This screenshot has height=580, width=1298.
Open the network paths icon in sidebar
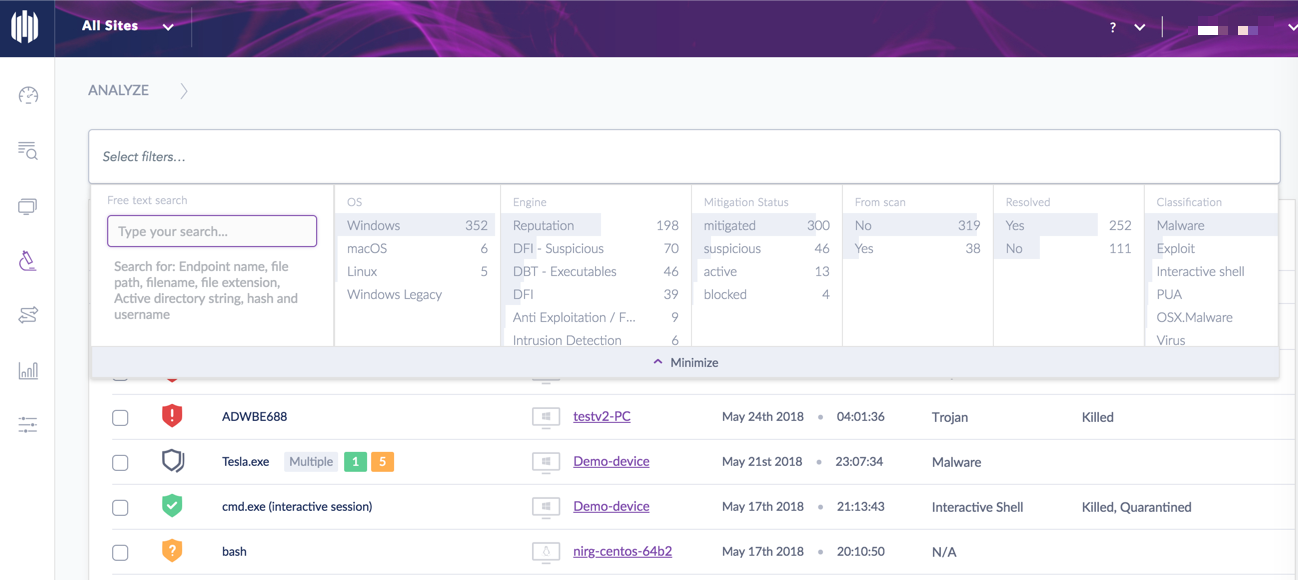pos(28,316)
